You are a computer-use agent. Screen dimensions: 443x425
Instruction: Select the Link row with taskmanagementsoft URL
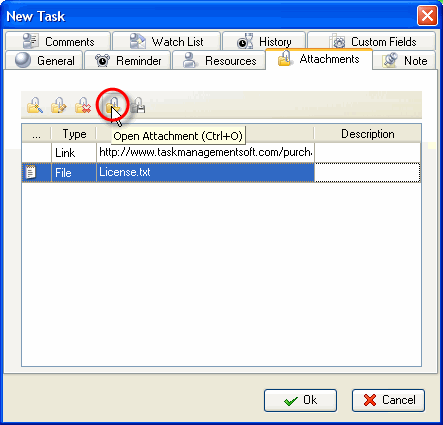[221, 153]
